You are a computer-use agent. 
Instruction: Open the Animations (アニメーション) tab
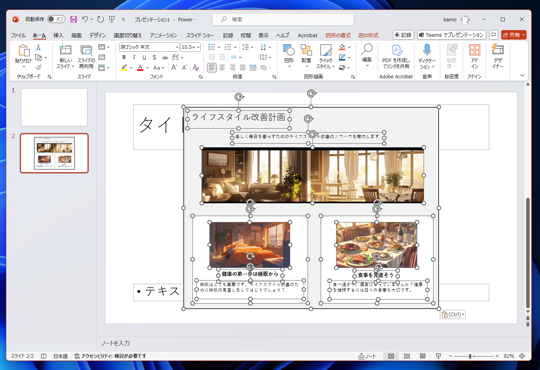163,35
